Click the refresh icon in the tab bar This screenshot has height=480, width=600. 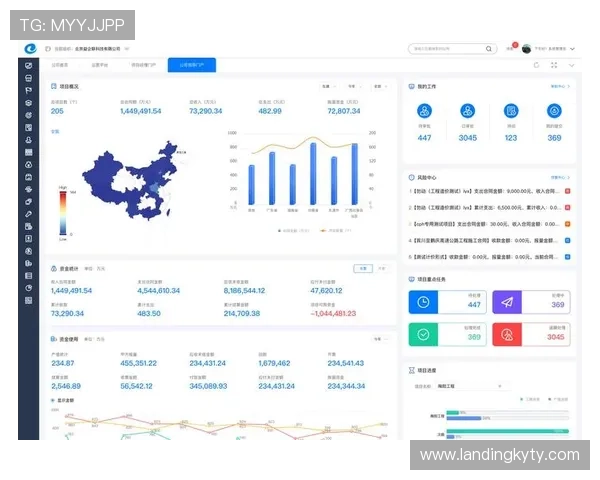click(536, 65)
